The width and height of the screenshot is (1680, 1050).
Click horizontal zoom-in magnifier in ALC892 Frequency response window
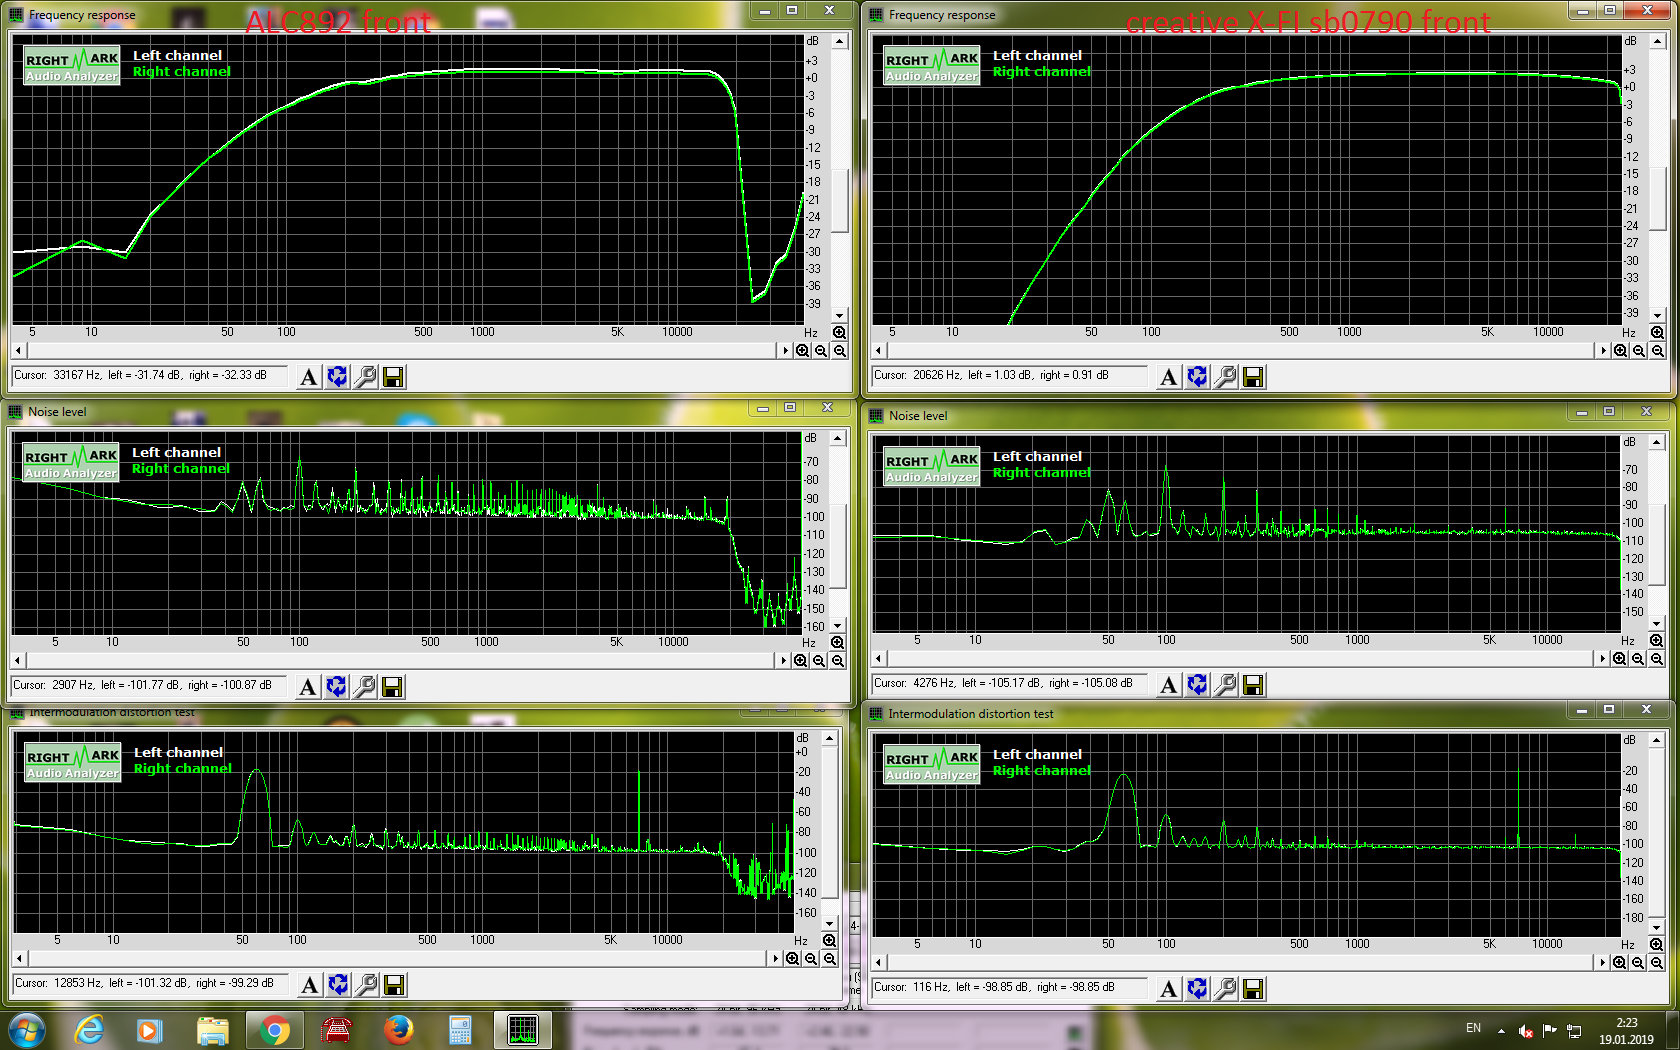click(x=802, y=351)
